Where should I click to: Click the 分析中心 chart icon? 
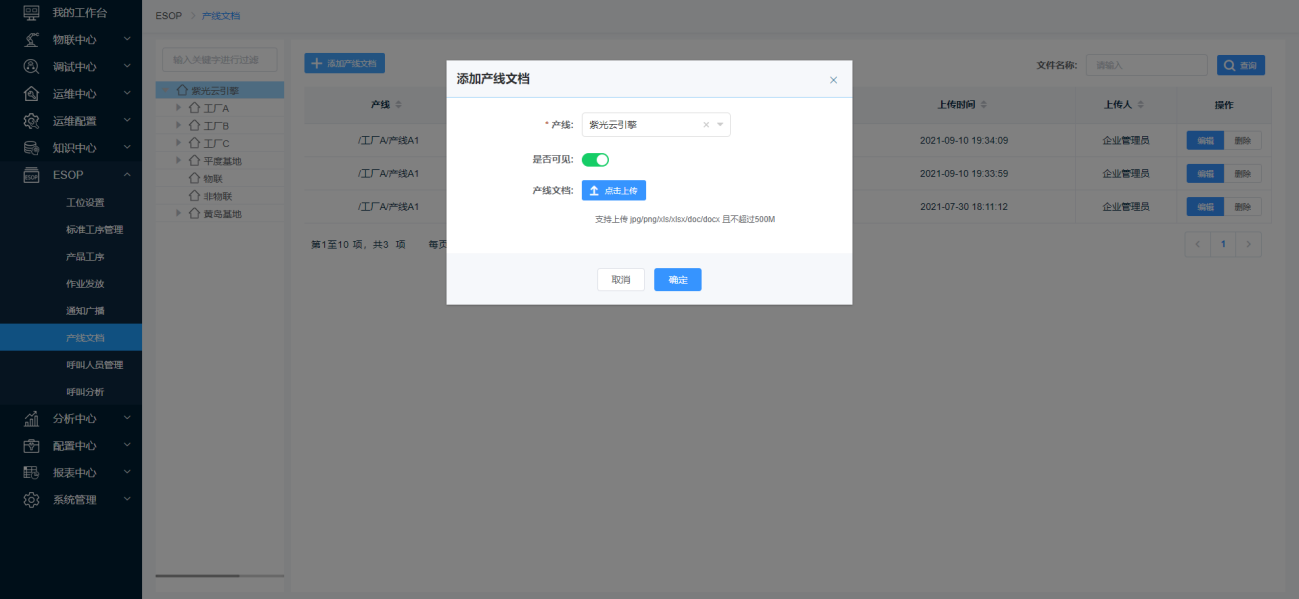point(31,419)
